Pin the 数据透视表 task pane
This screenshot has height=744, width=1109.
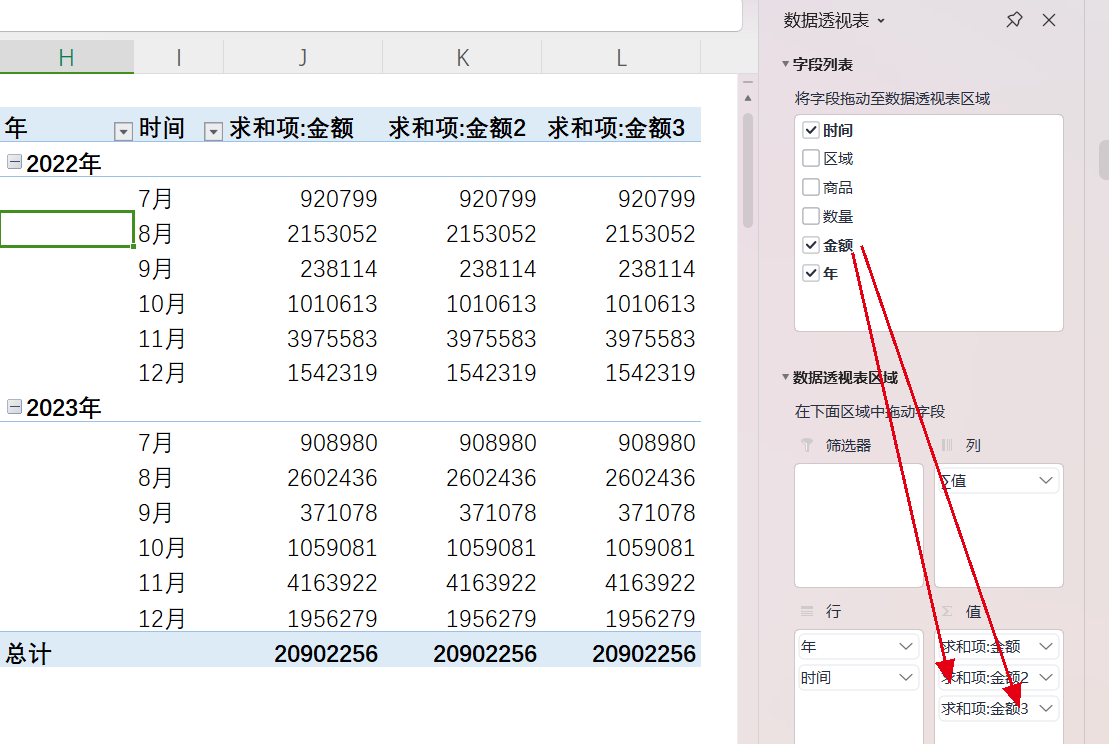click(x=1014, y=20)
